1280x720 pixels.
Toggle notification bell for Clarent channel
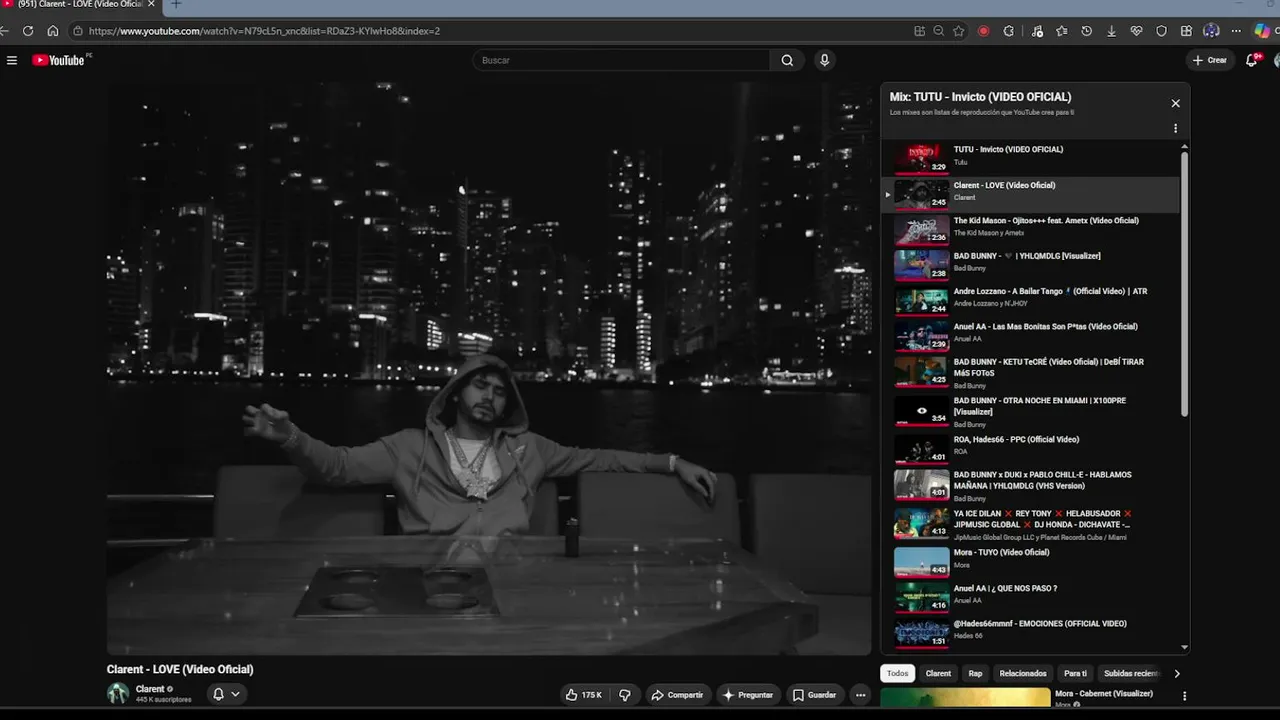click(x=218, y=694)
